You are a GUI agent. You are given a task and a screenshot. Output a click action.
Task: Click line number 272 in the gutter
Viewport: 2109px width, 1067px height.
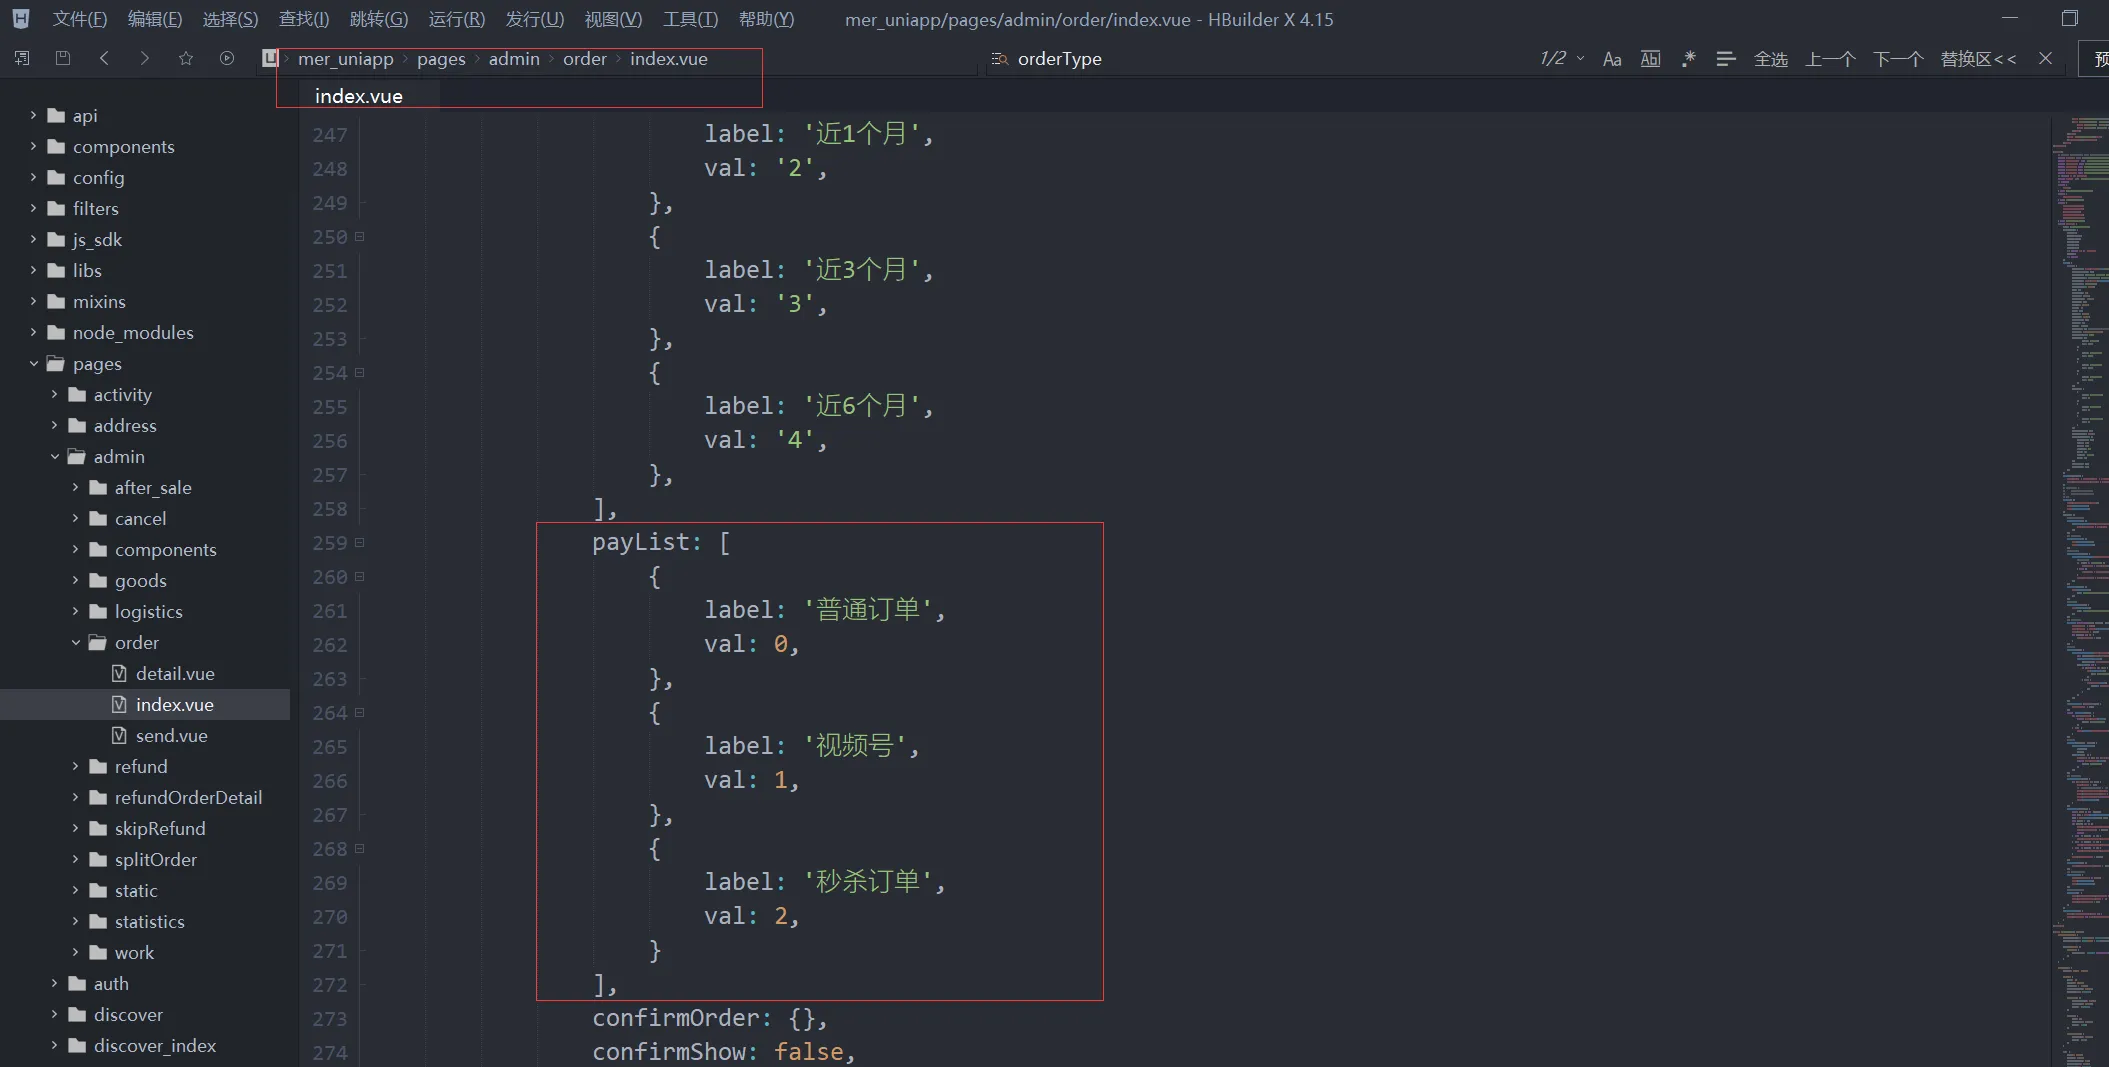pos(330,985)
